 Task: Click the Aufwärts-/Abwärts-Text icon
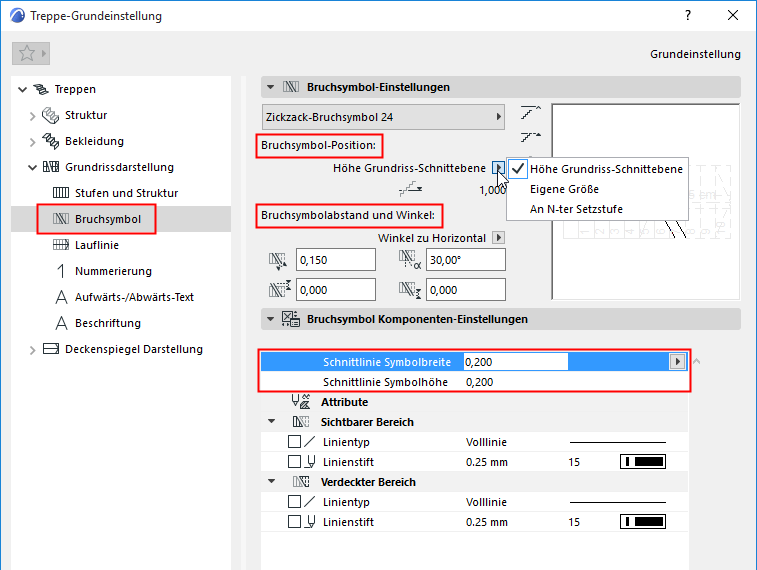pos(61,297)
